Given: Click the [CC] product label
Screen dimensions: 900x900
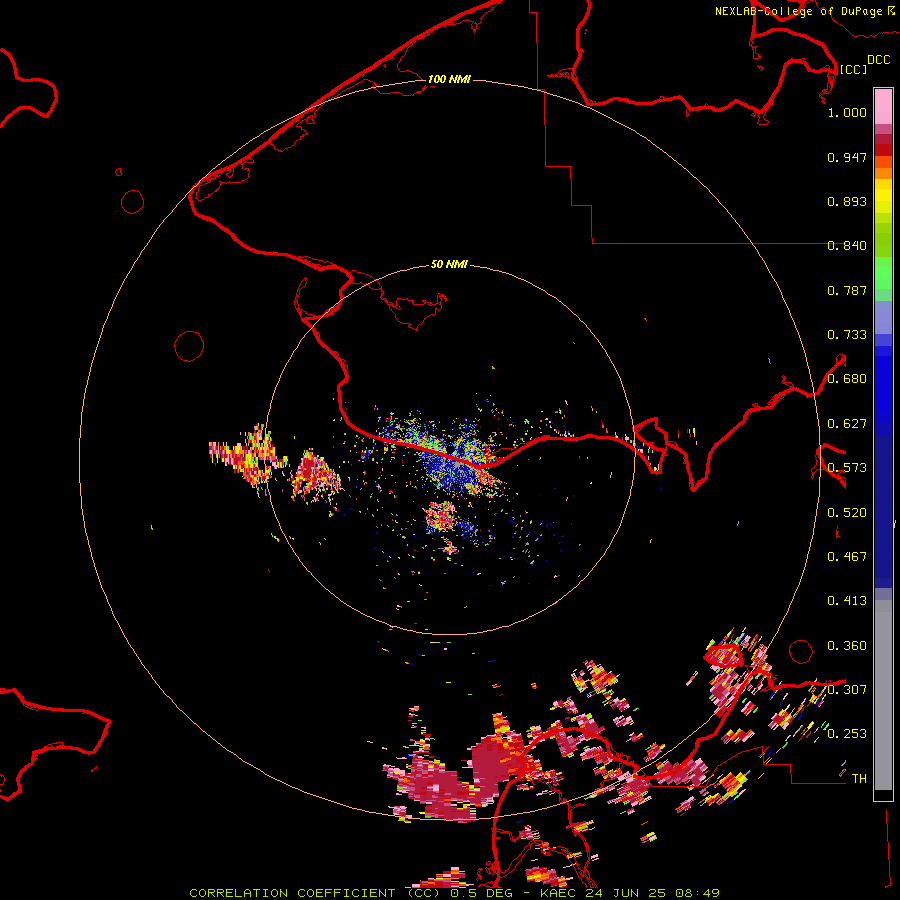Looking at the screenshot, I should click(x=853, y=69).
